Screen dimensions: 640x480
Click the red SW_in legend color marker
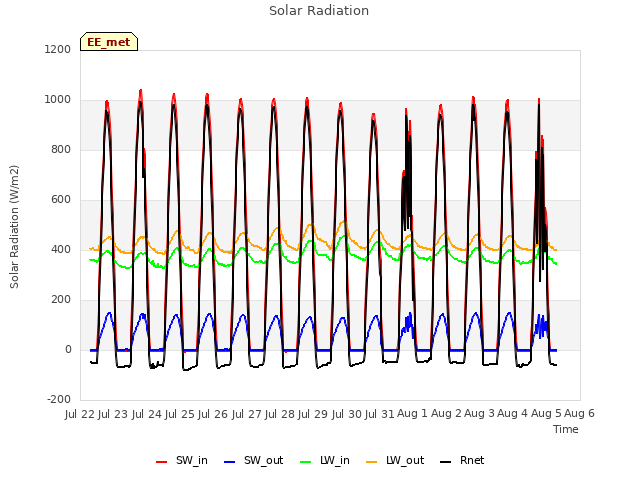click(x=162, y=462)
